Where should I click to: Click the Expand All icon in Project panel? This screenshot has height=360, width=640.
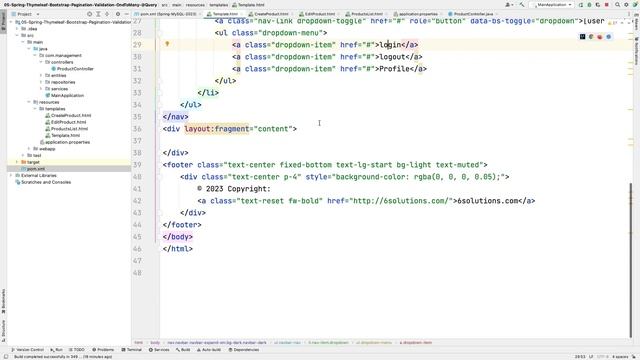98,14
